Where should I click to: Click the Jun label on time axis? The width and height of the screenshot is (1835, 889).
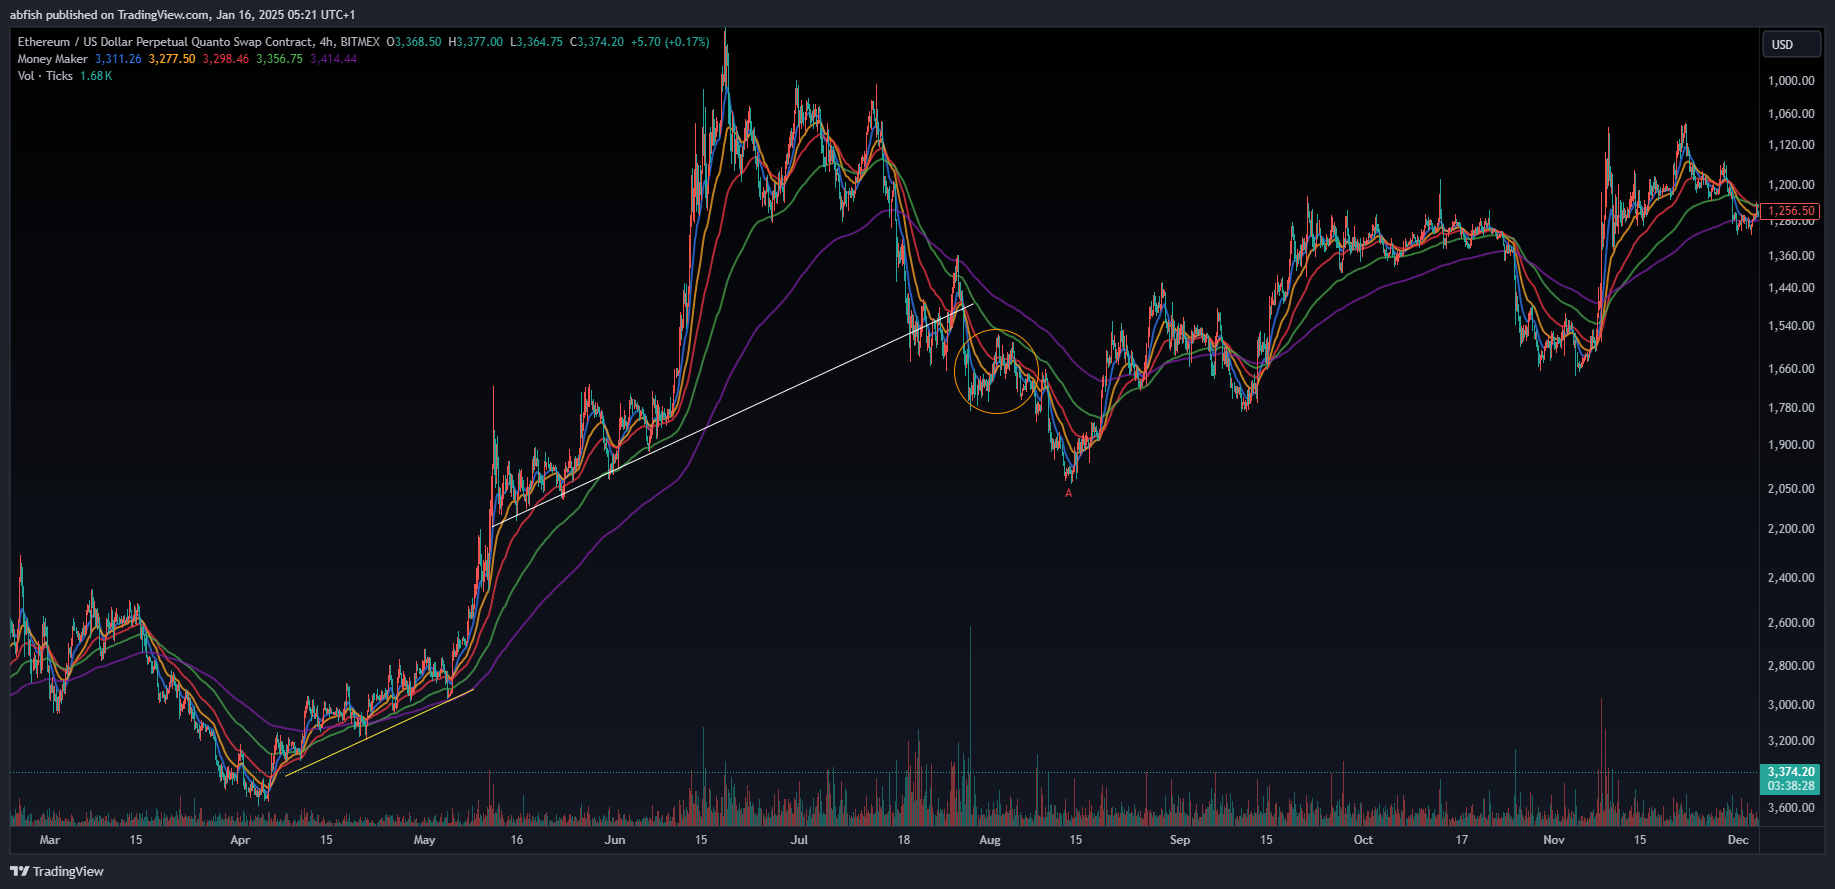click(615, 840)
